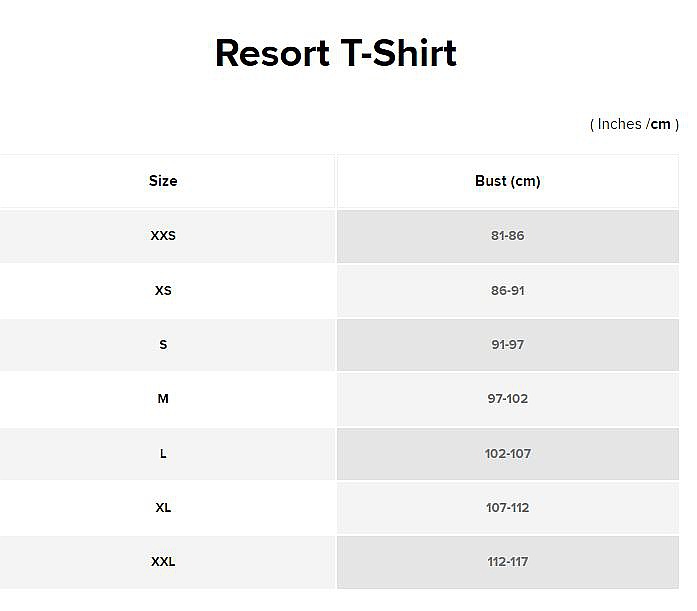Select the 107-112 bust measurement cell

point(508,507)
